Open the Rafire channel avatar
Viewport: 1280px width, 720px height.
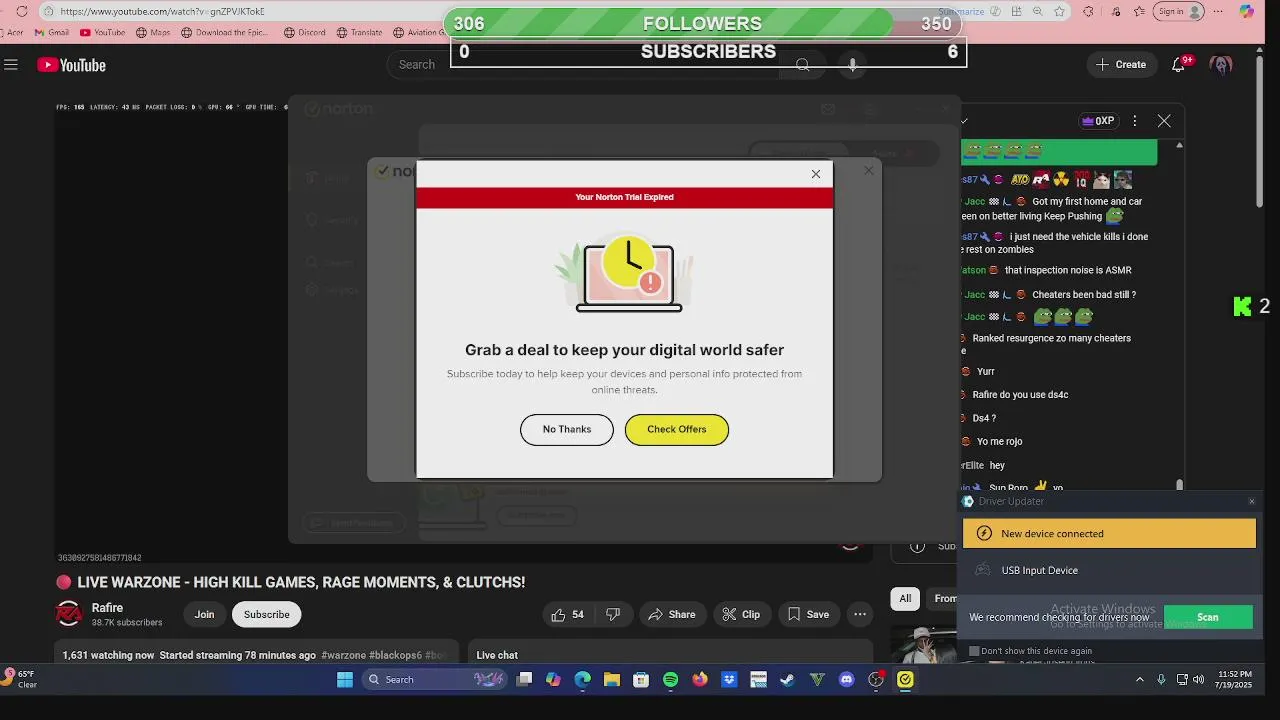click(68, 614)
